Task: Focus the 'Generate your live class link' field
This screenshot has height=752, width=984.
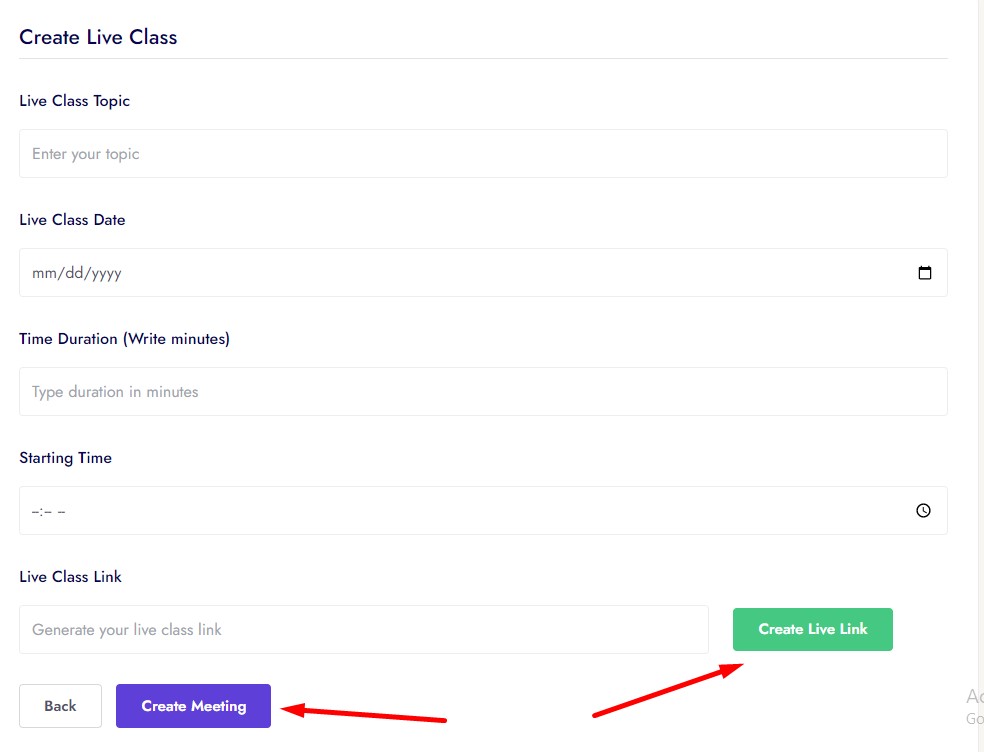Action: [x=363, y=630]
